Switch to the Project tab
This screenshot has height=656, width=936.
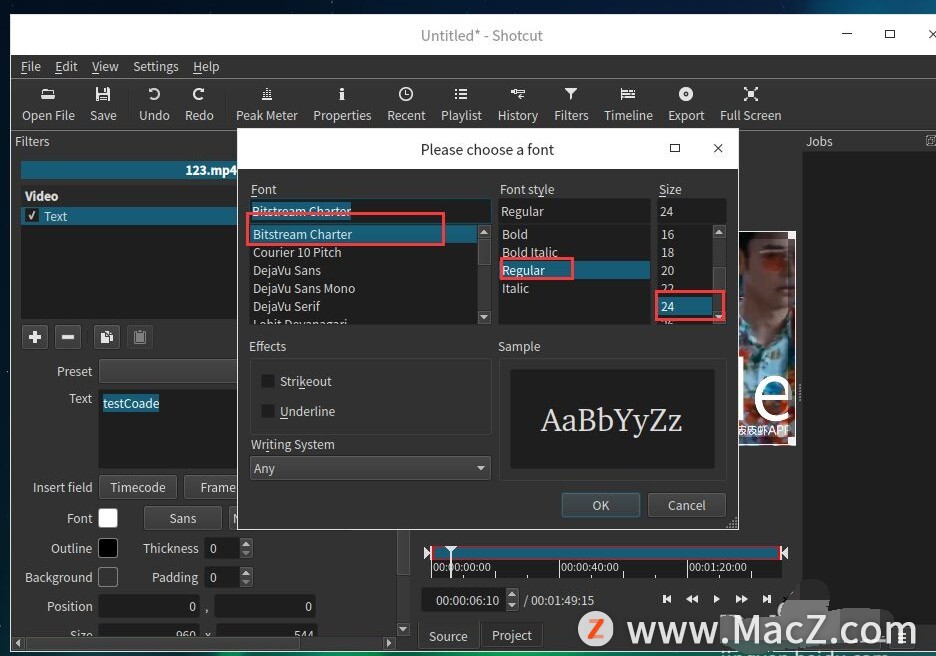512,636
